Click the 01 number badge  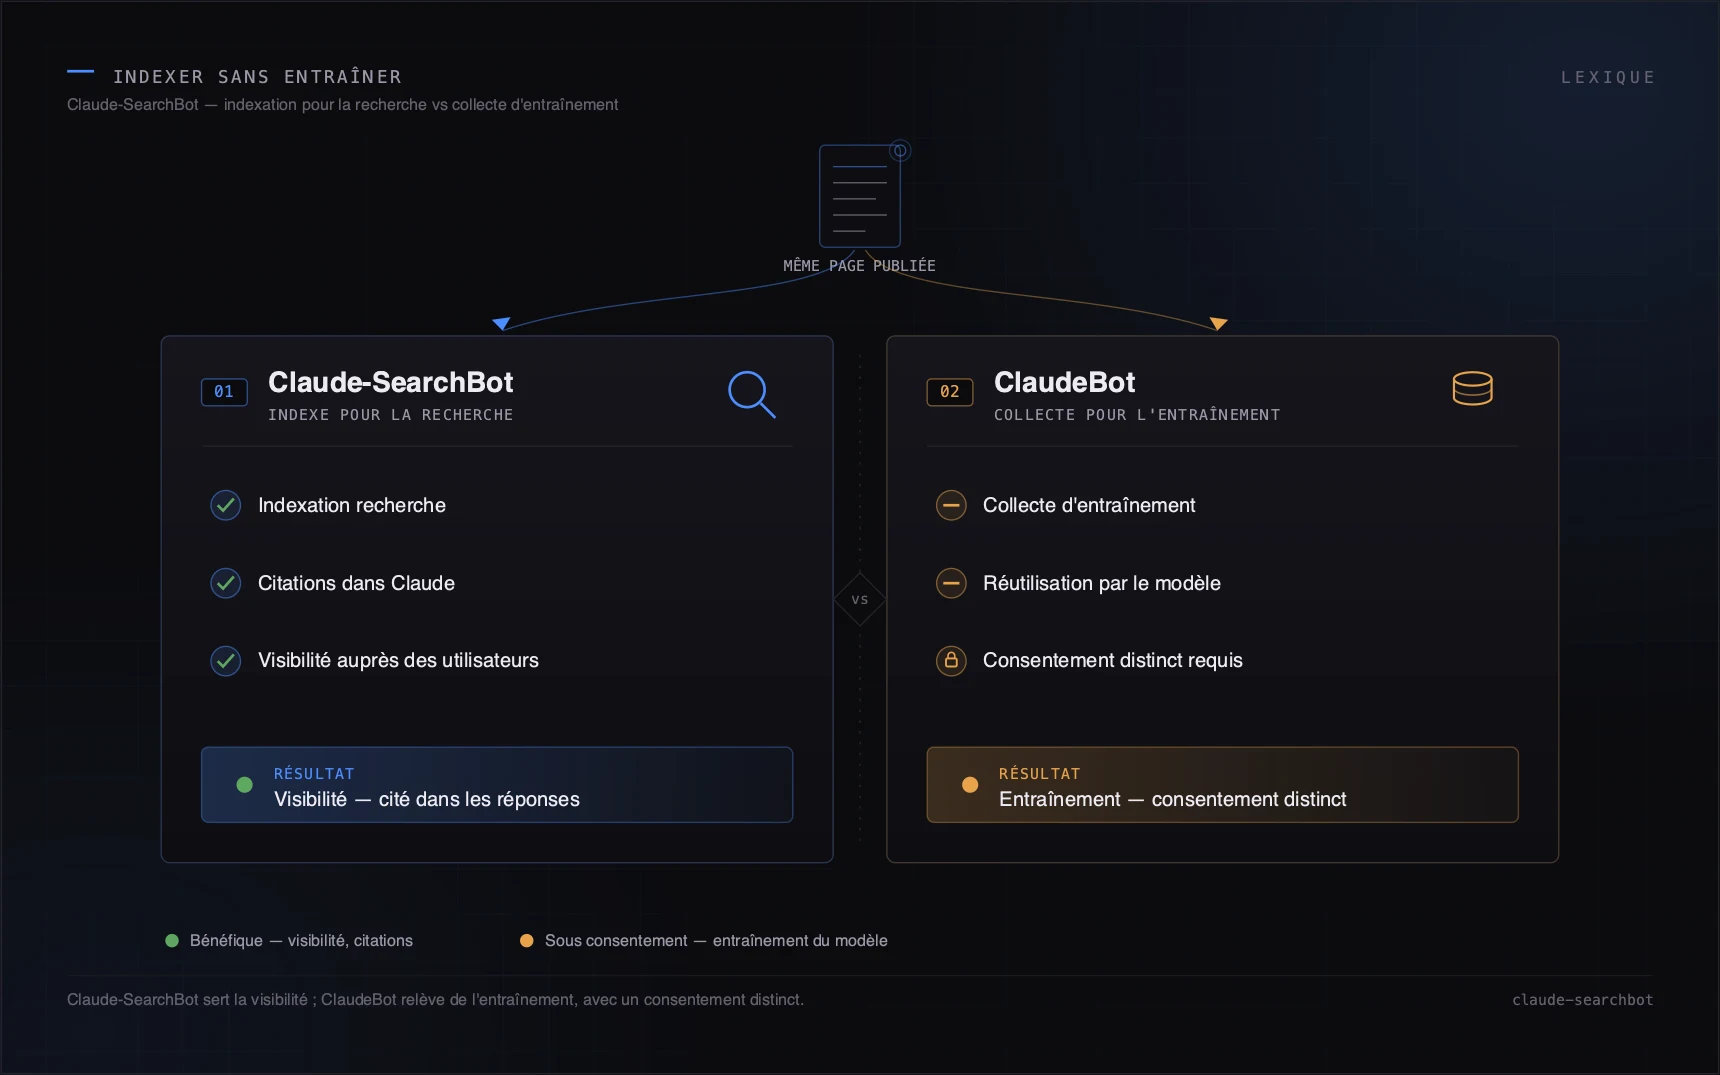pos(224,392)
